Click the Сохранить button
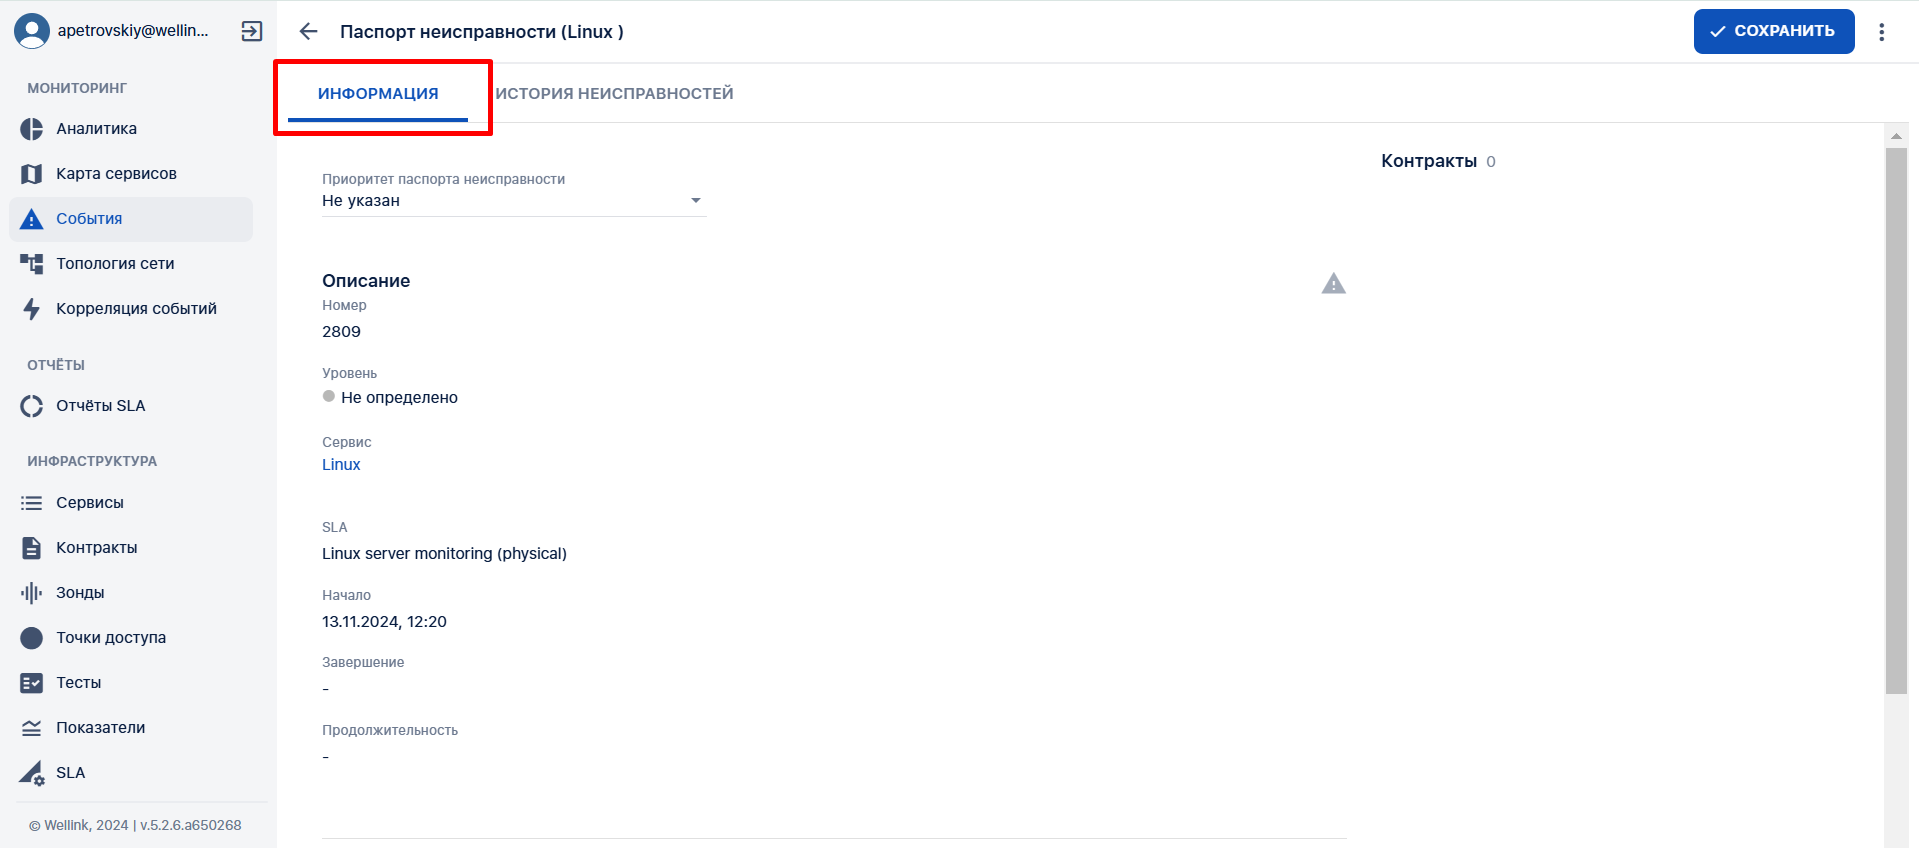 tap(1774, 31)
